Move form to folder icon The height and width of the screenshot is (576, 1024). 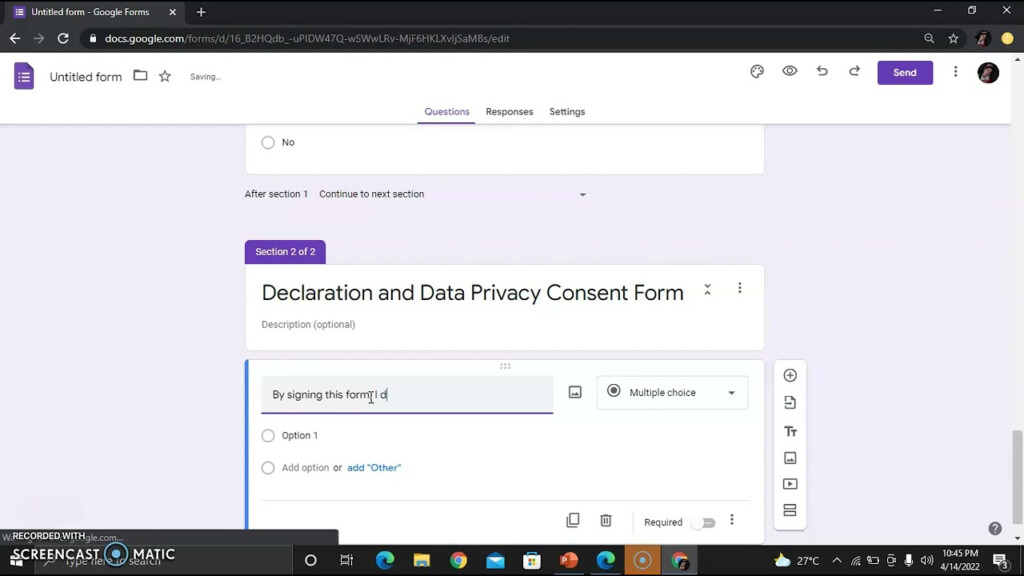coord(140,76)
